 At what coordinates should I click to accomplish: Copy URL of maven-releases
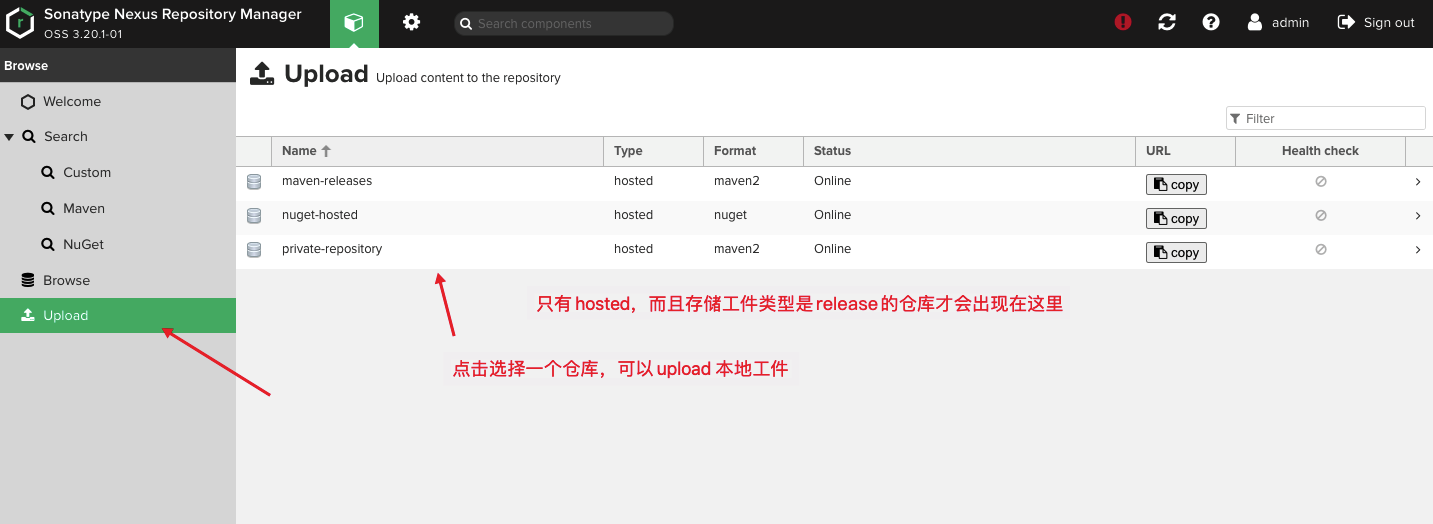[1176, 185]
